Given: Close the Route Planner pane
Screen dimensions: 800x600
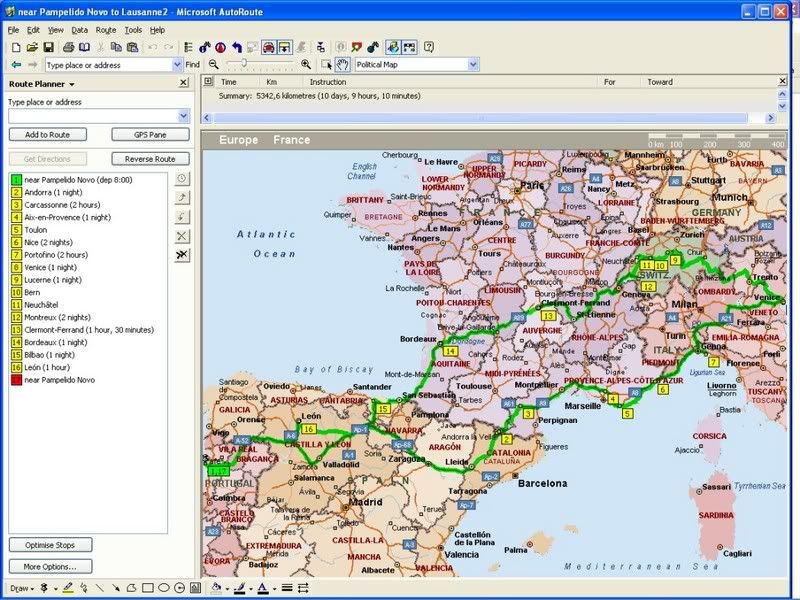Looking at the screenshot, I should point(184,83).
